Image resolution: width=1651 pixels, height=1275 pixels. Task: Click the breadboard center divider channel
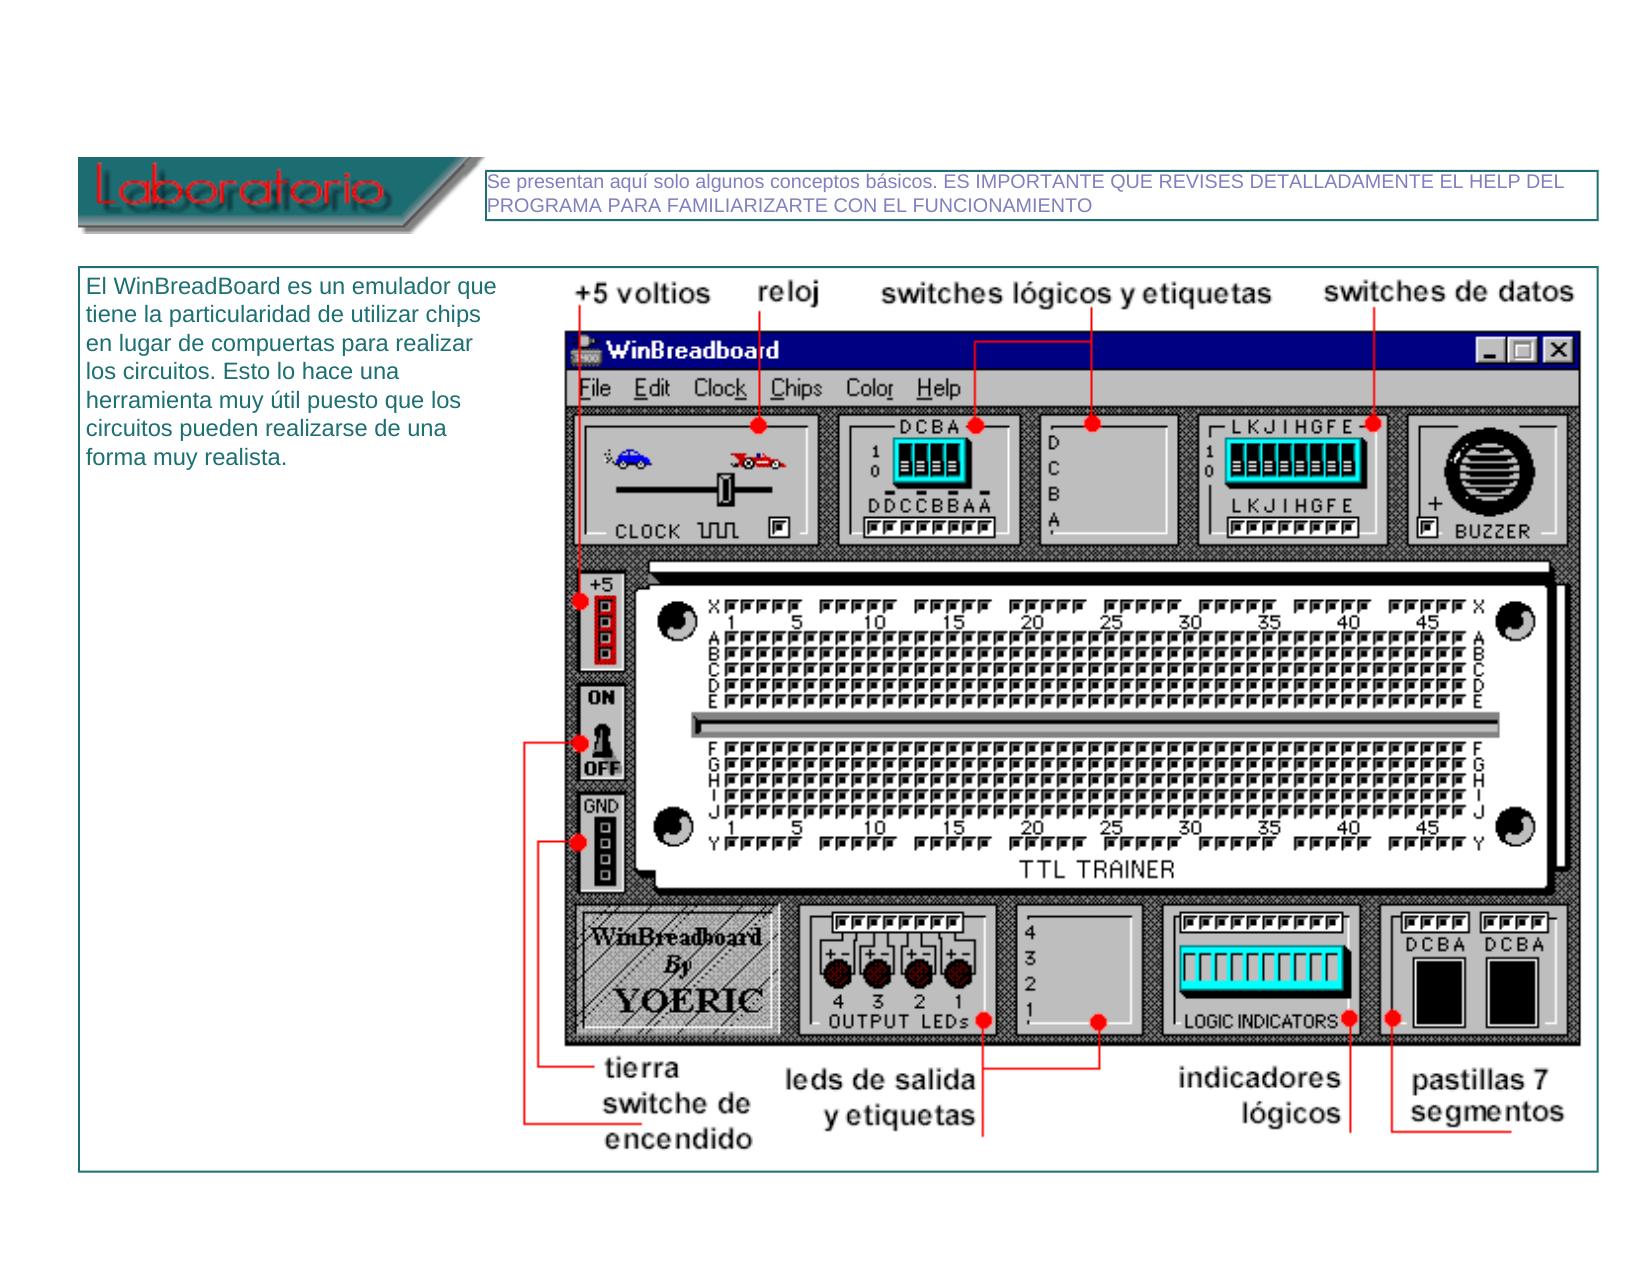[1096, 725]
